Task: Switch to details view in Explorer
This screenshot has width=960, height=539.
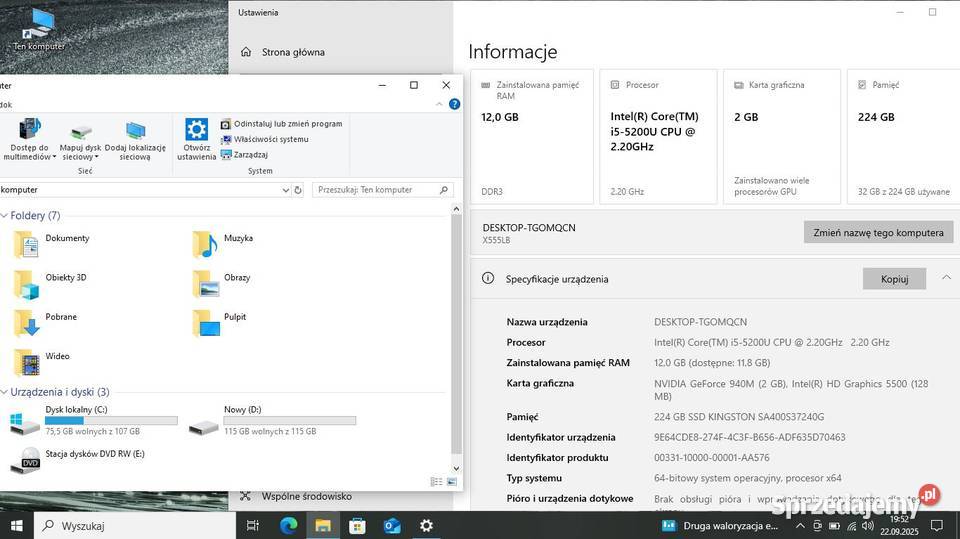Action: click(x=436, y=482)
